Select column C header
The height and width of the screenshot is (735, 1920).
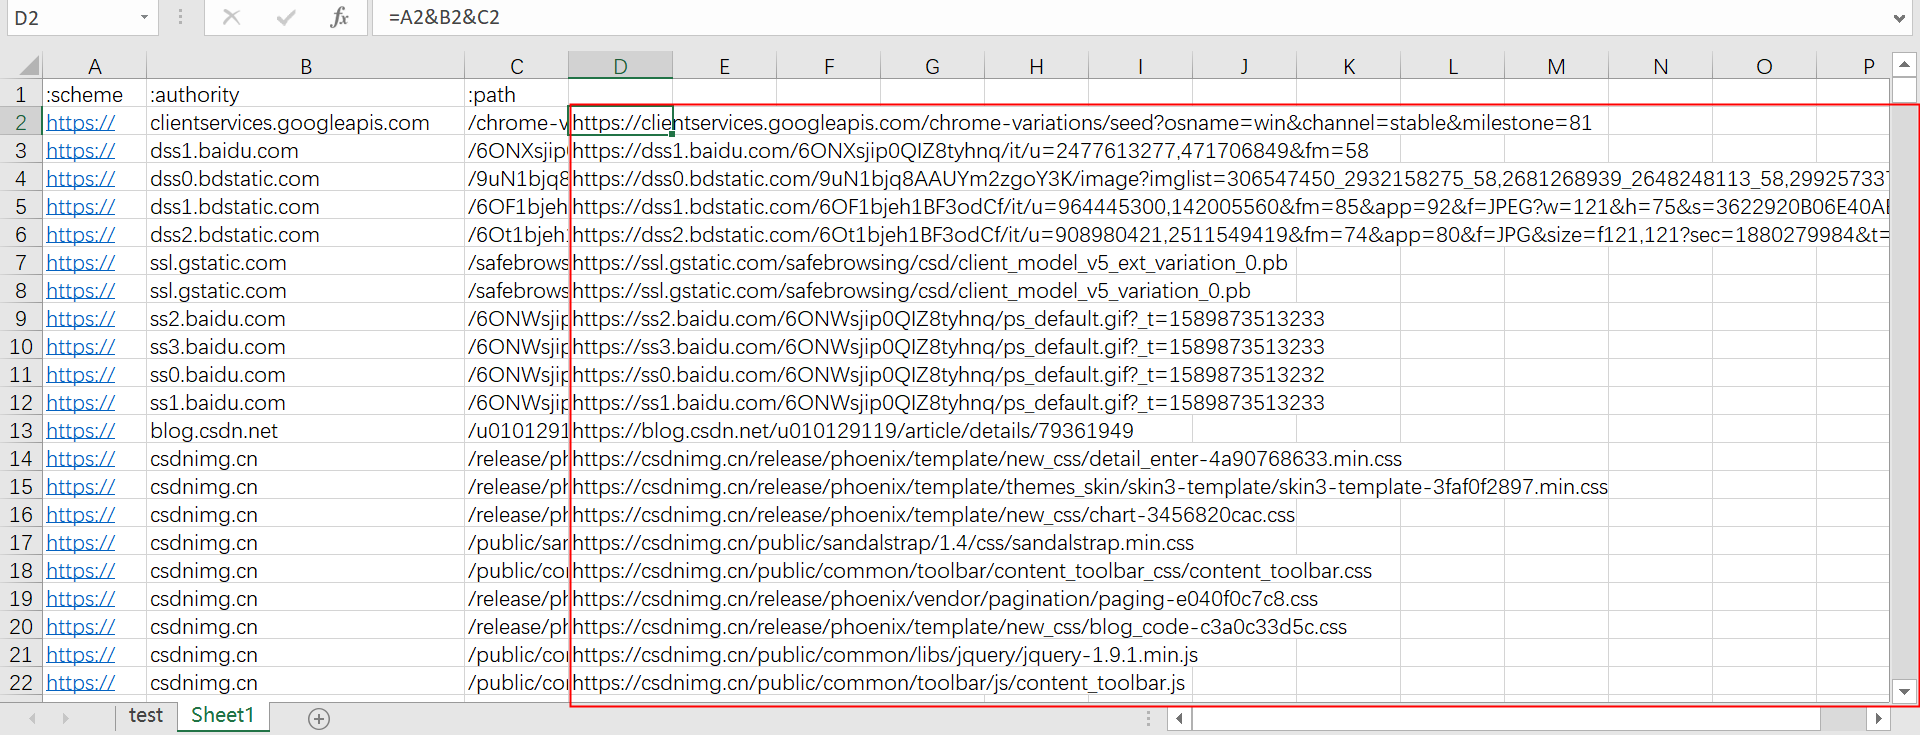[x=517, y=66]
